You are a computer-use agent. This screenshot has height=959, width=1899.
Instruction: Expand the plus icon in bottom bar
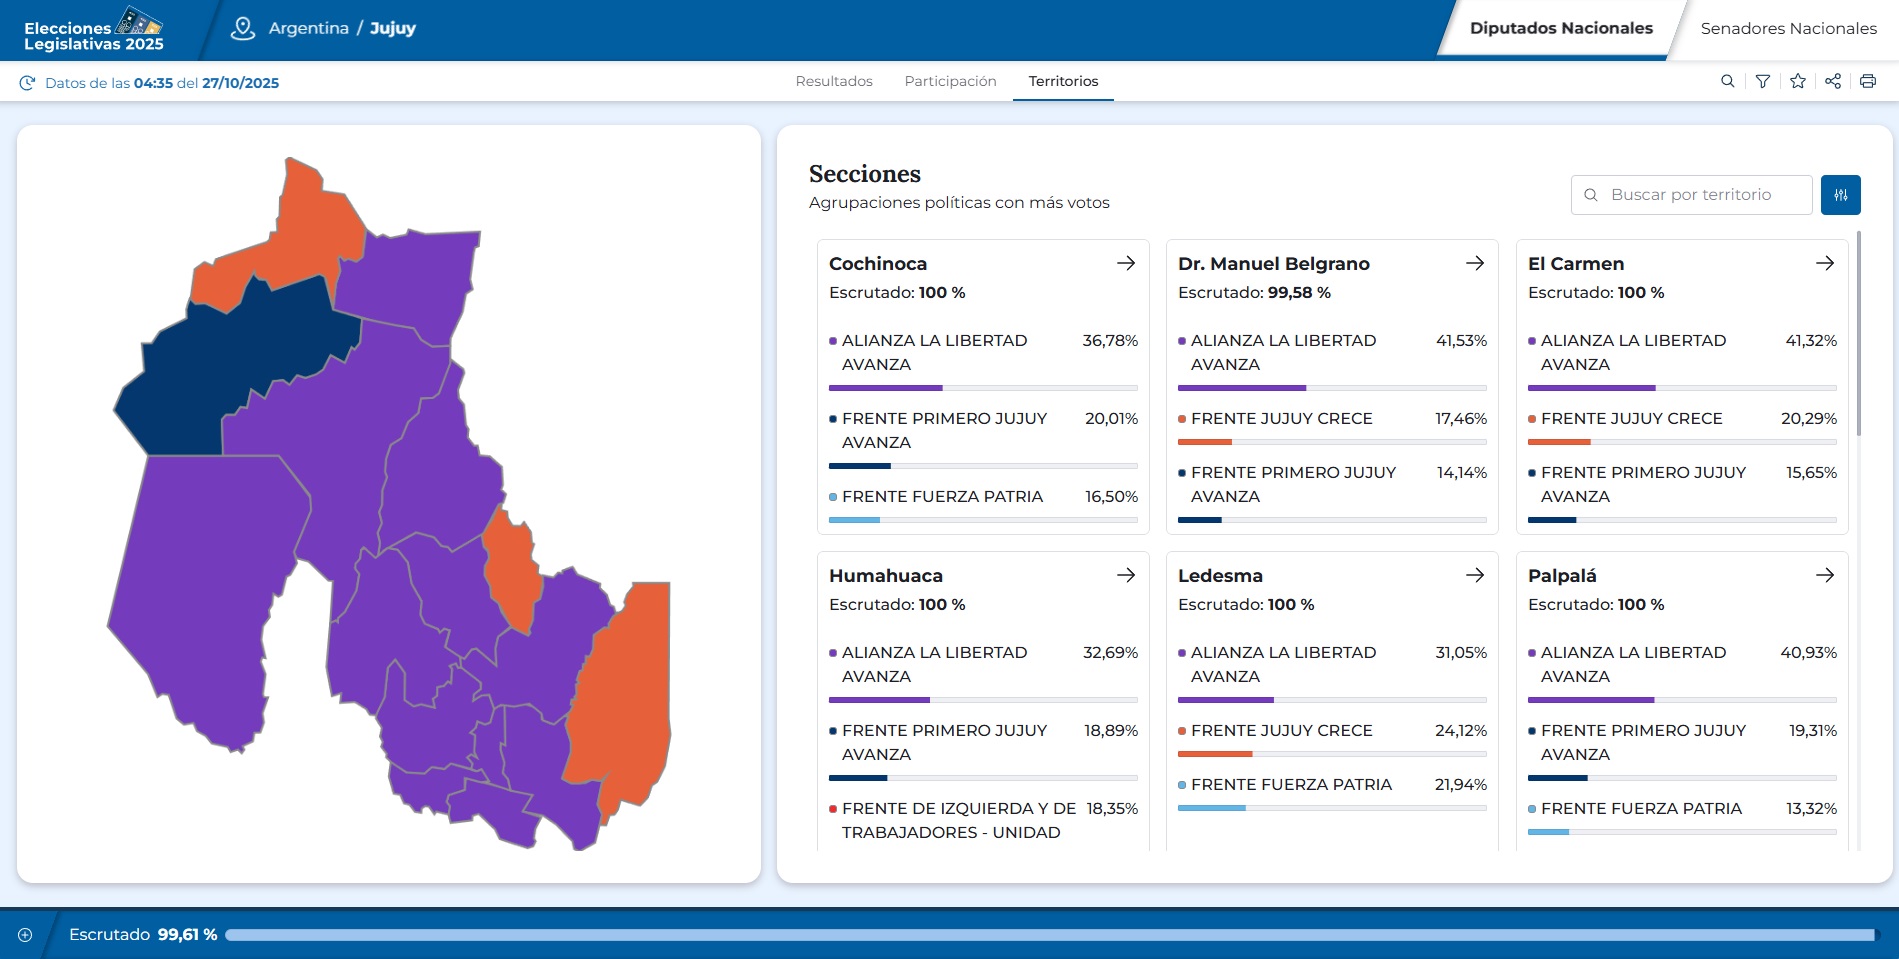click(x=25, y=935)
